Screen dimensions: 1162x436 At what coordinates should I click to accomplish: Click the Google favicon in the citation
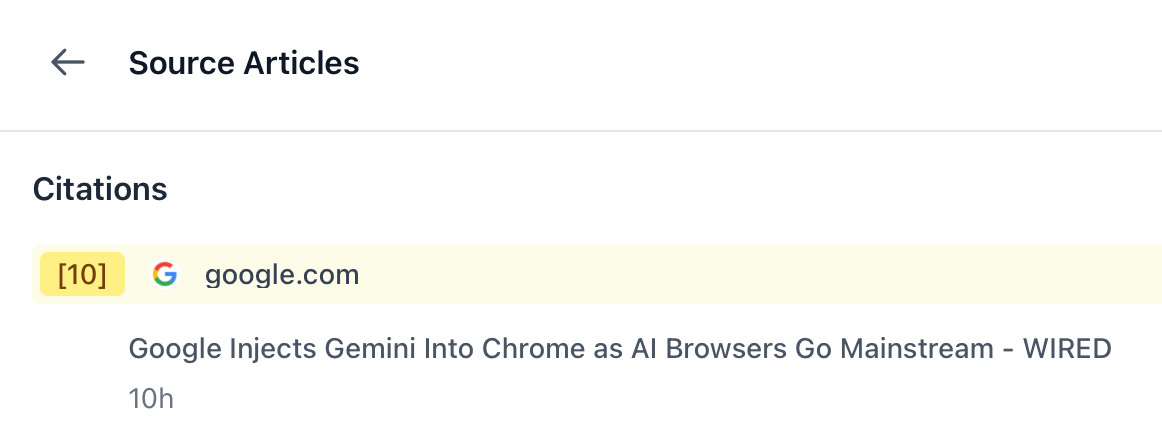(x=165, y=275)
